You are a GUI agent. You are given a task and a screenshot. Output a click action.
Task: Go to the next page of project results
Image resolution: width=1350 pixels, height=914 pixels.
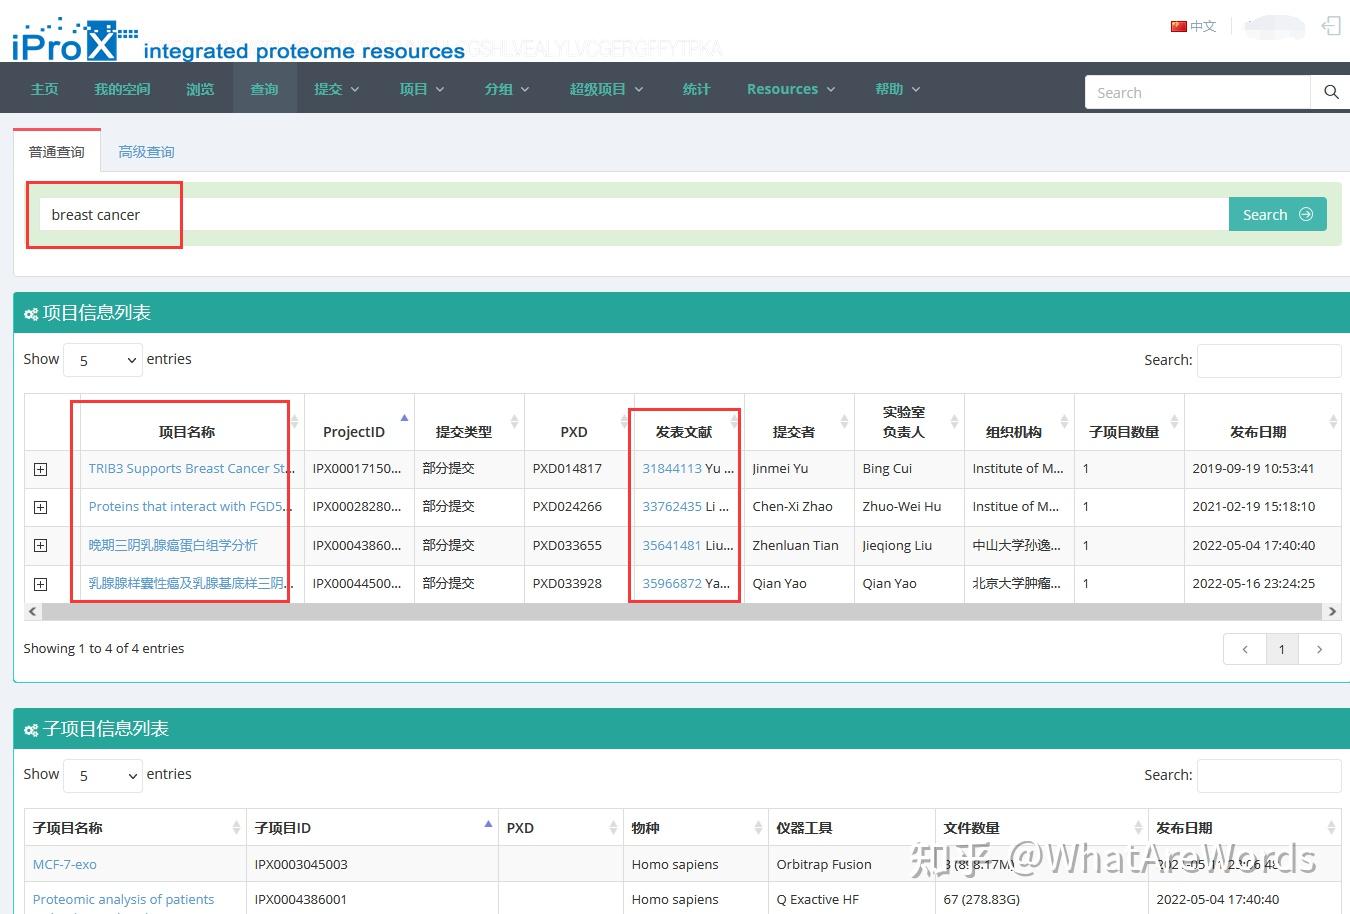pyautogui.click(x=1319, y=649)
